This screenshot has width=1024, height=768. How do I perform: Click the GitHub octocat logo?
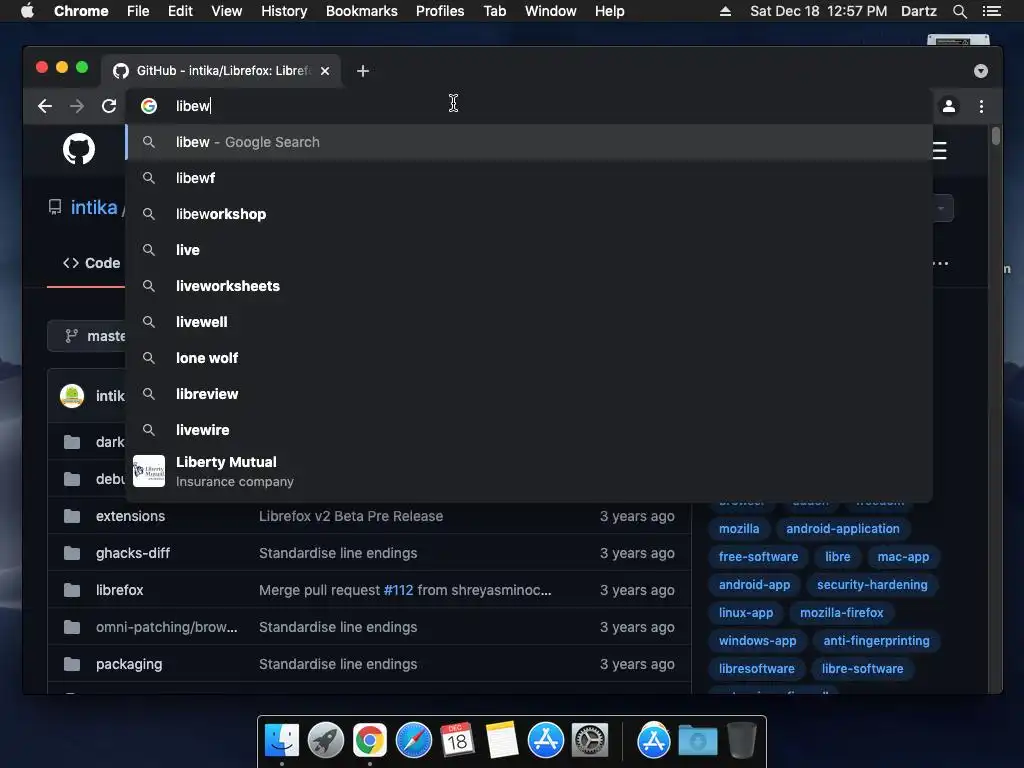point(79,149)
